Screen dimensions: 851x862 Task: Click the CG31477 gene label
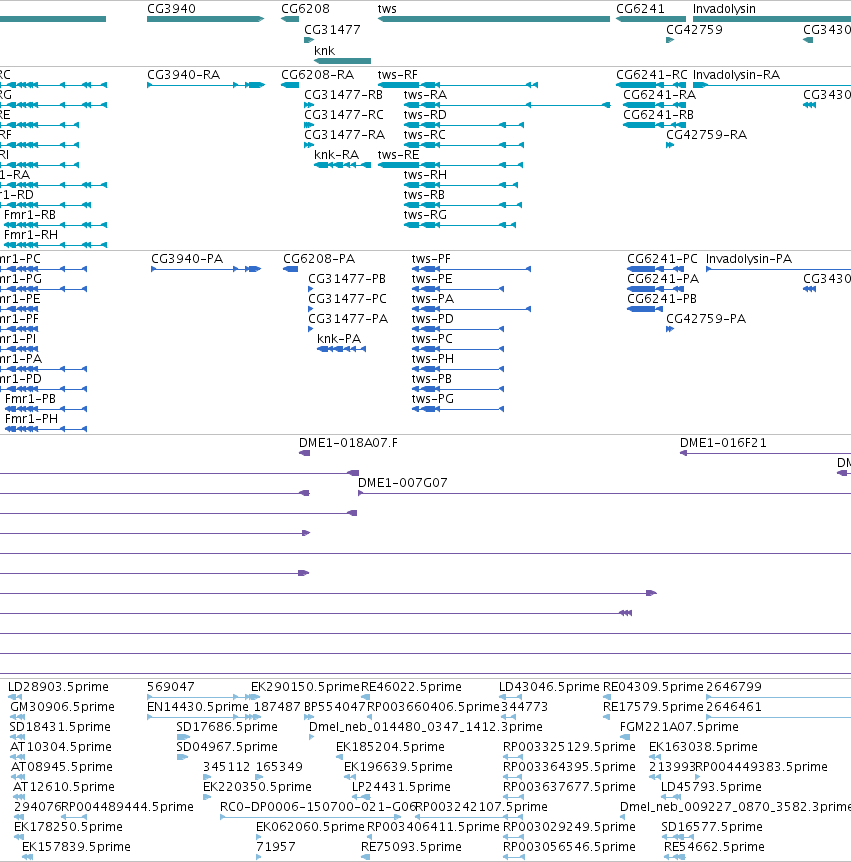click(x=332, y=30)
